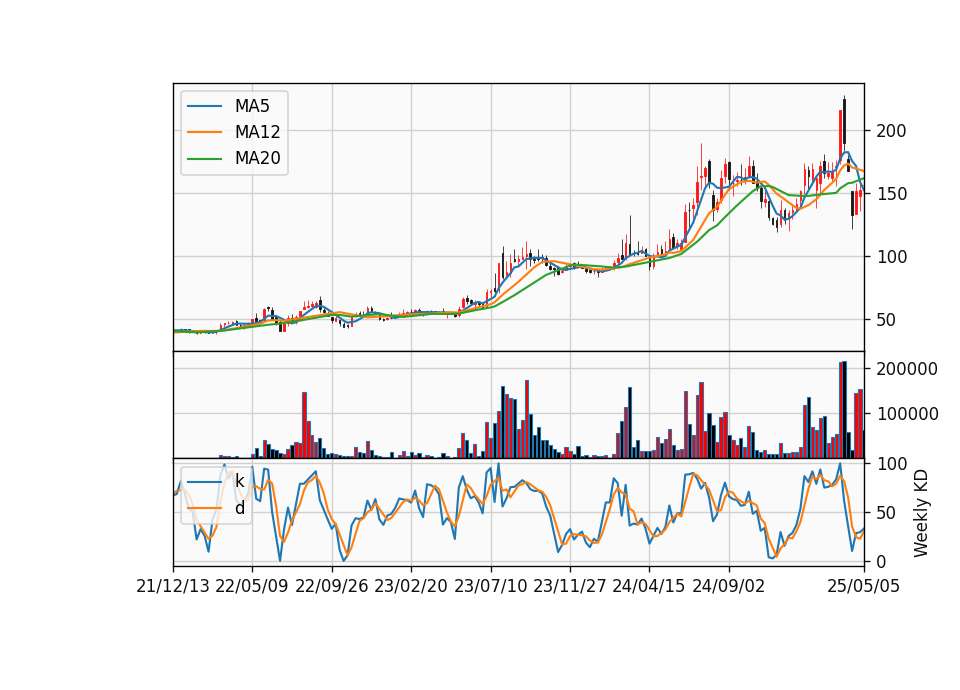Click the blue MA5 legend line
This screenshot has width=960, height=690.
pyautogui.click(x=204, y=106)
